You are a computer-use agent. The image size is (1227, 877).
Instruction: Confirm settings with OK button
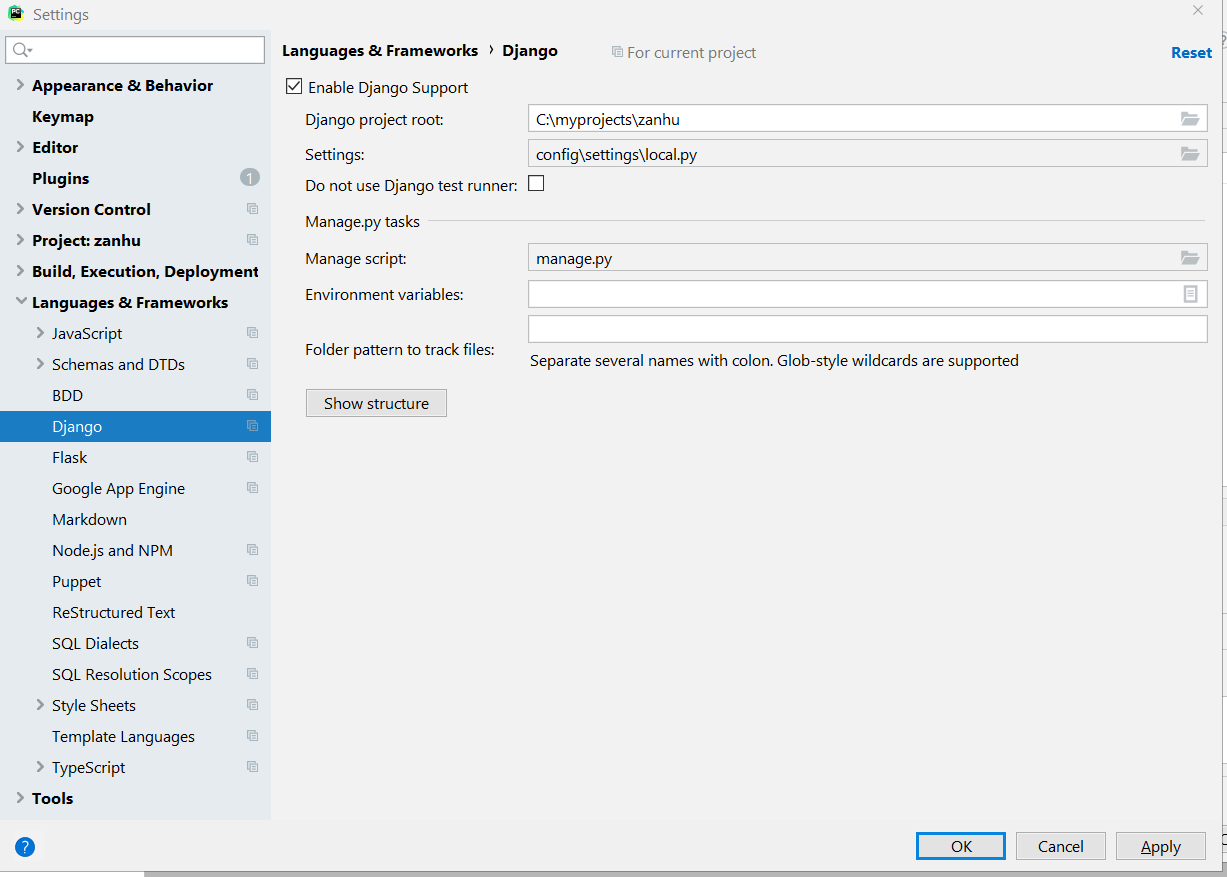[x=961, y=846]
